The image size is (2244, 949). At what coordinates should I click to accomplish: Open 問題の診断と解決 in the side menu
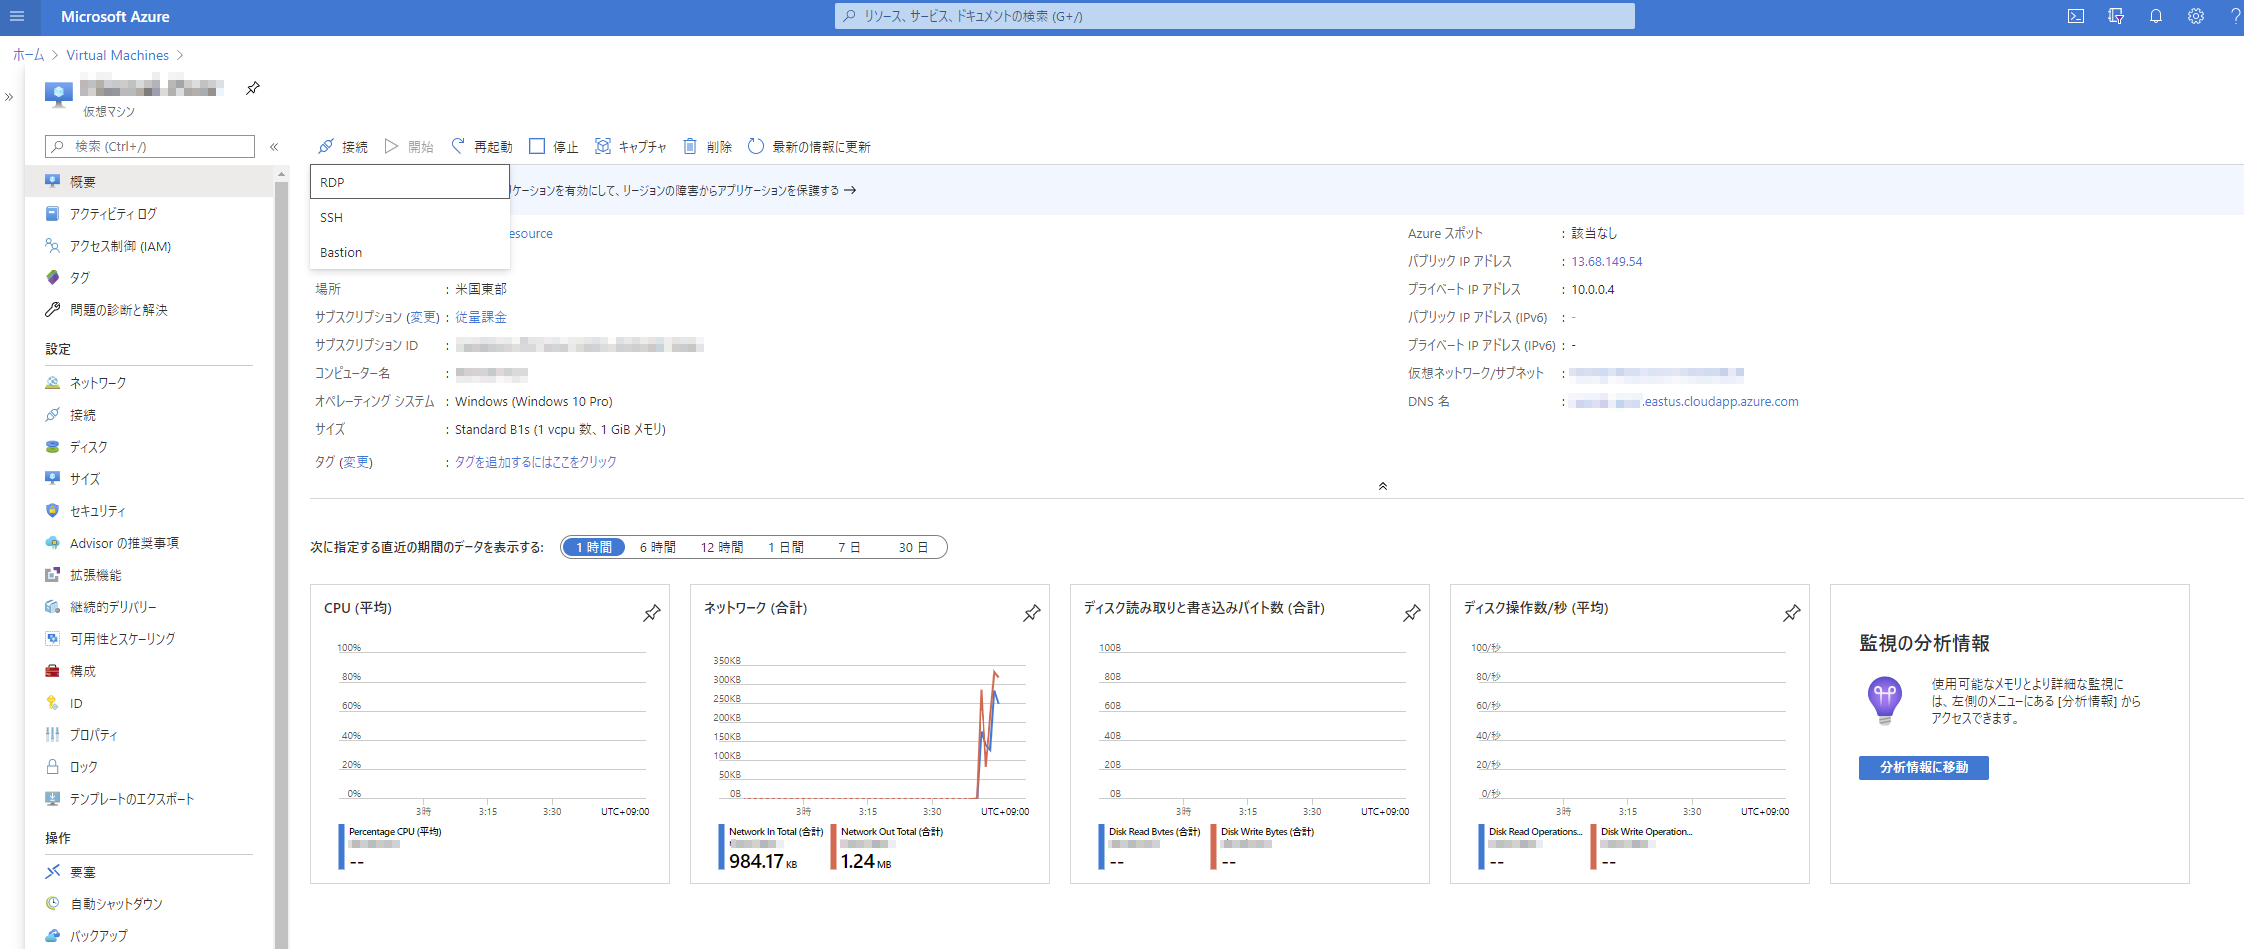[150, 310]
